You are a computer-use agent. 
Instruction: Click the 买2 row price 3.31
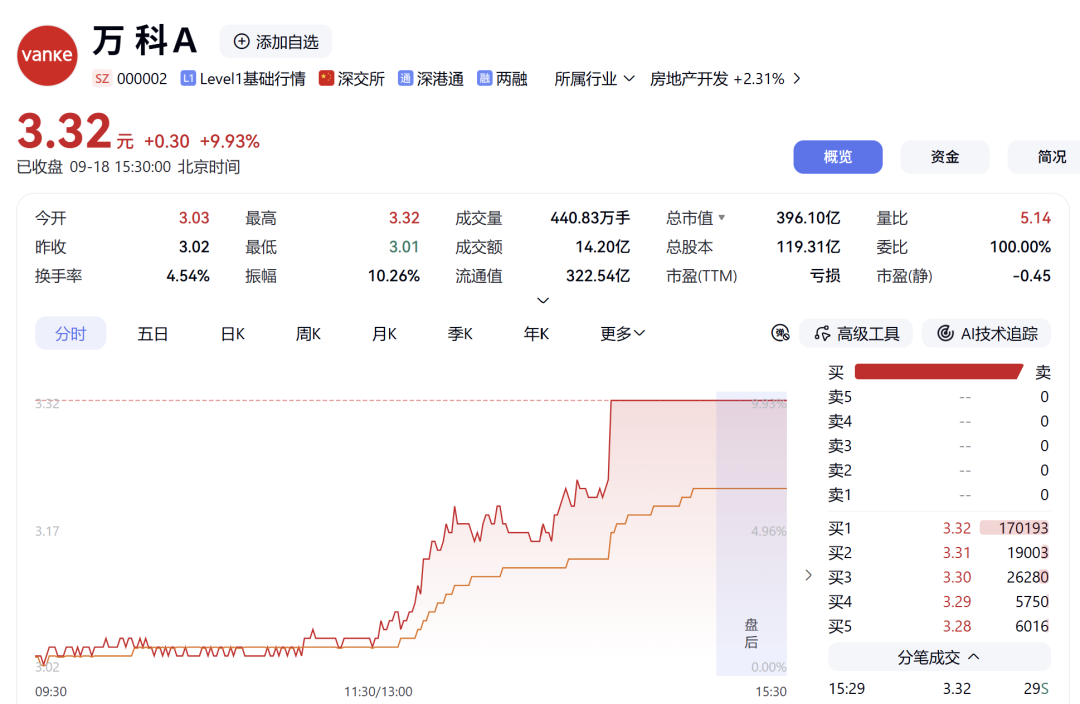[957, 552]
